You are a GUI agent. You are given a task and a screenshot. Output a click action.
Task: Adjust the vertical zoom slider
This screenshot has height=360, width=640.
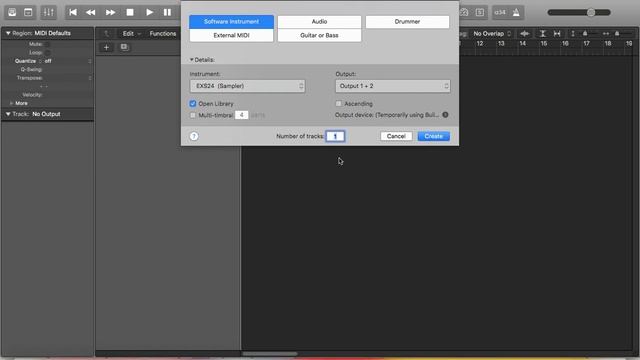585,33
